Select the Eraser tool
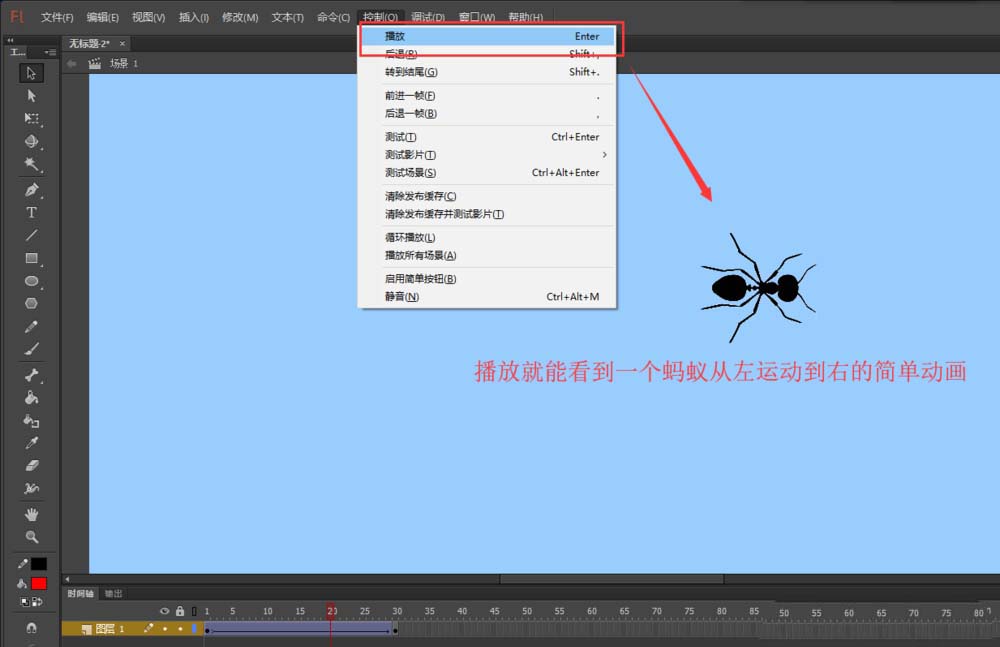The height and width of the screenshot is (647, 1000). pos(31,466)
